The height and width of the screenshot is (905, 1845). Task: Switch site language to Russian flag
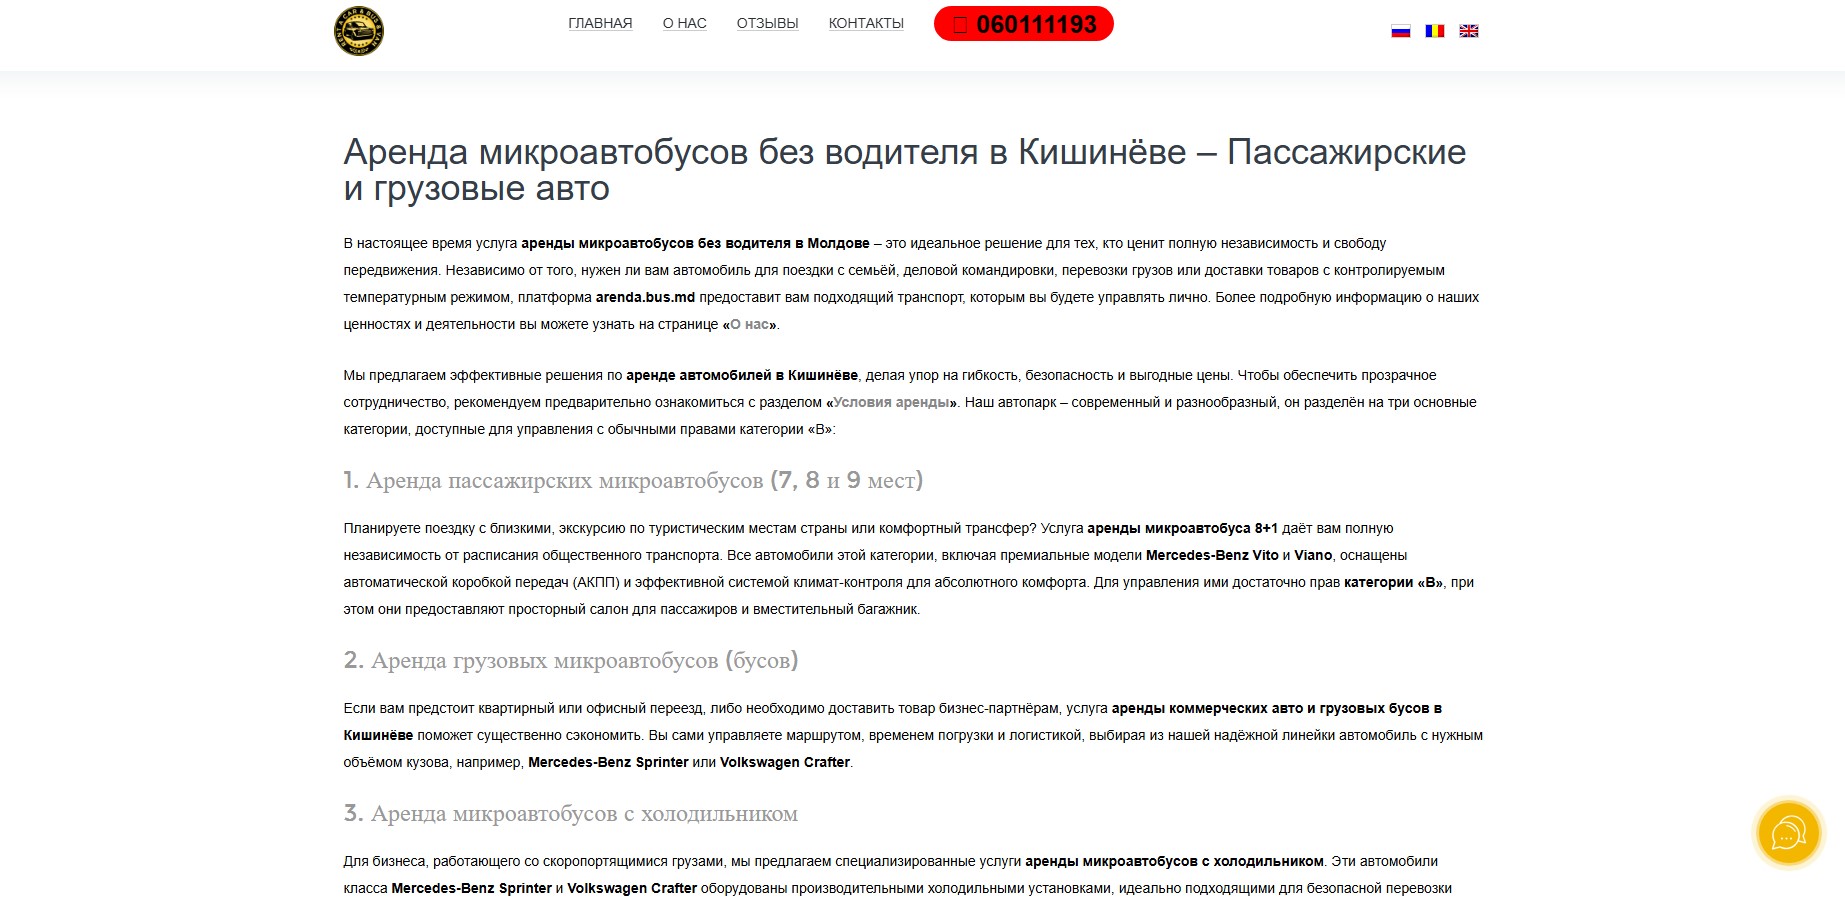coord(1400,31)
